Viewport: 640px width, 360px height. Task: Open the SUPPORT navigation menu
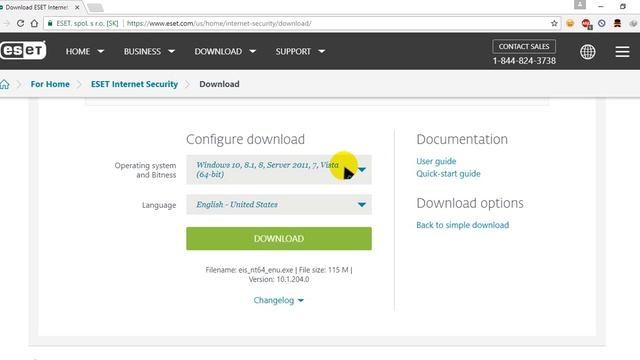(x=300, y=51)
